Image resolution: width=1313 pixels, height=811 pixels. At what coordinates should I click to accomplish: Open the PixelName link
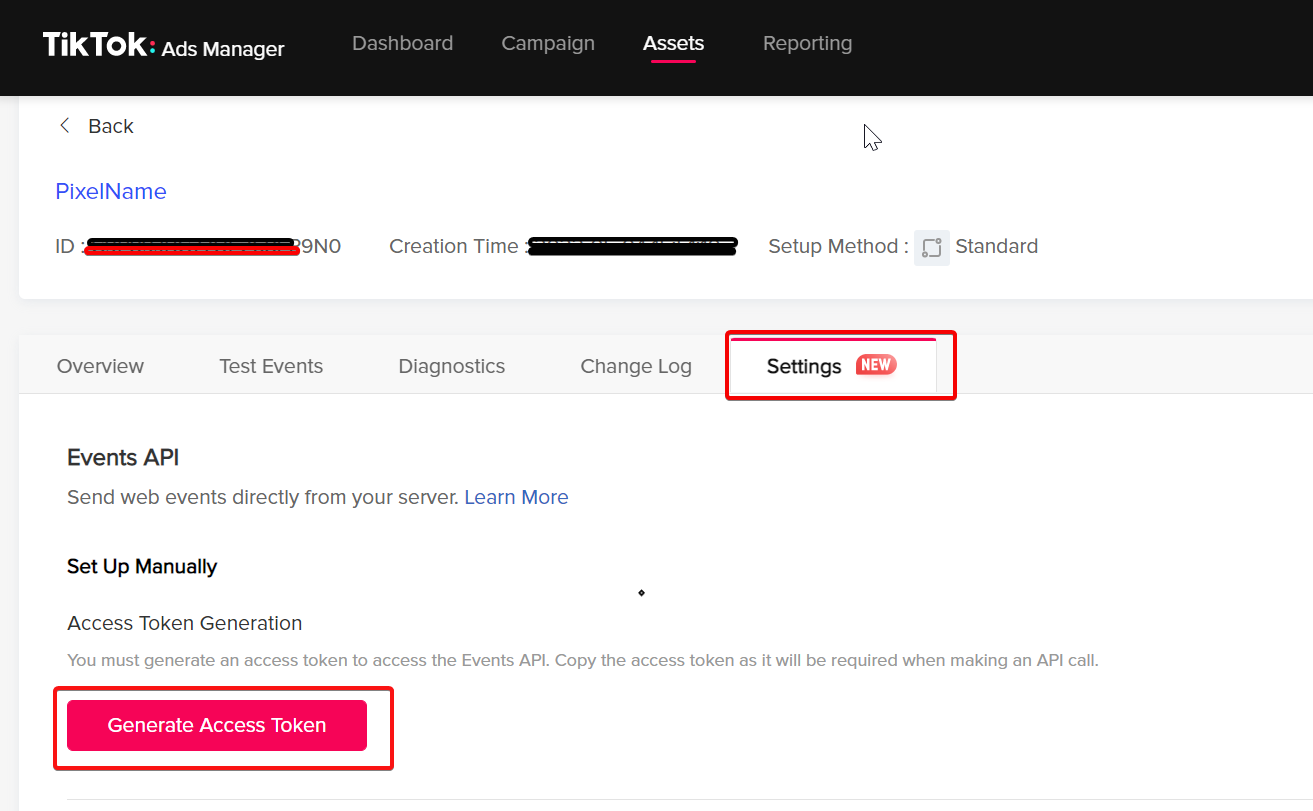point(111,191)
